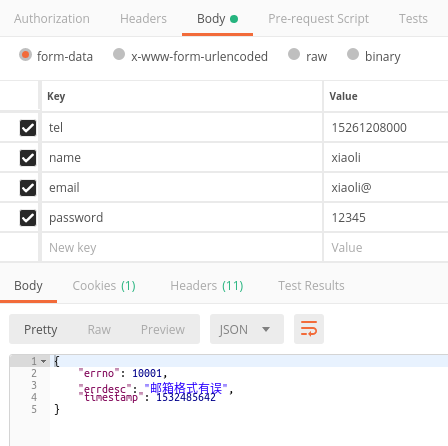The height and width of the screenshot is (446, 448).
Task: Click line number 5 in response gutter
Action: 34,409
